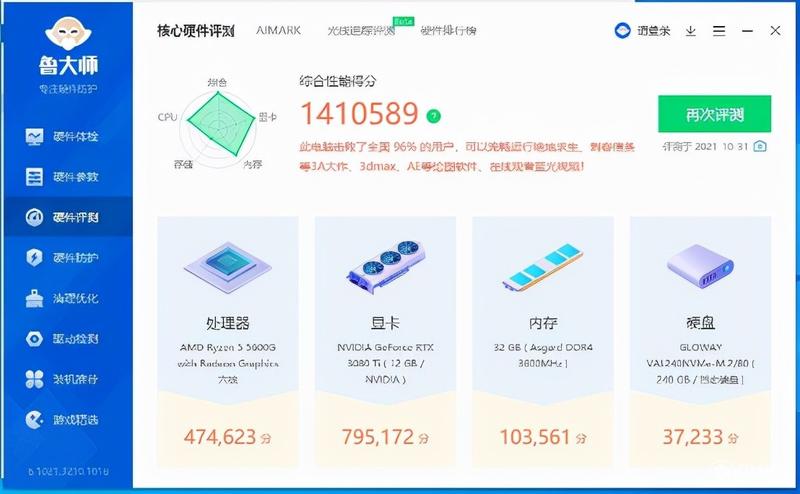The image size is (800, 494).
Task: Open 驱动检测 hexagon icon in sidebar
Action: pyautogui.click(x=34, y=339)
